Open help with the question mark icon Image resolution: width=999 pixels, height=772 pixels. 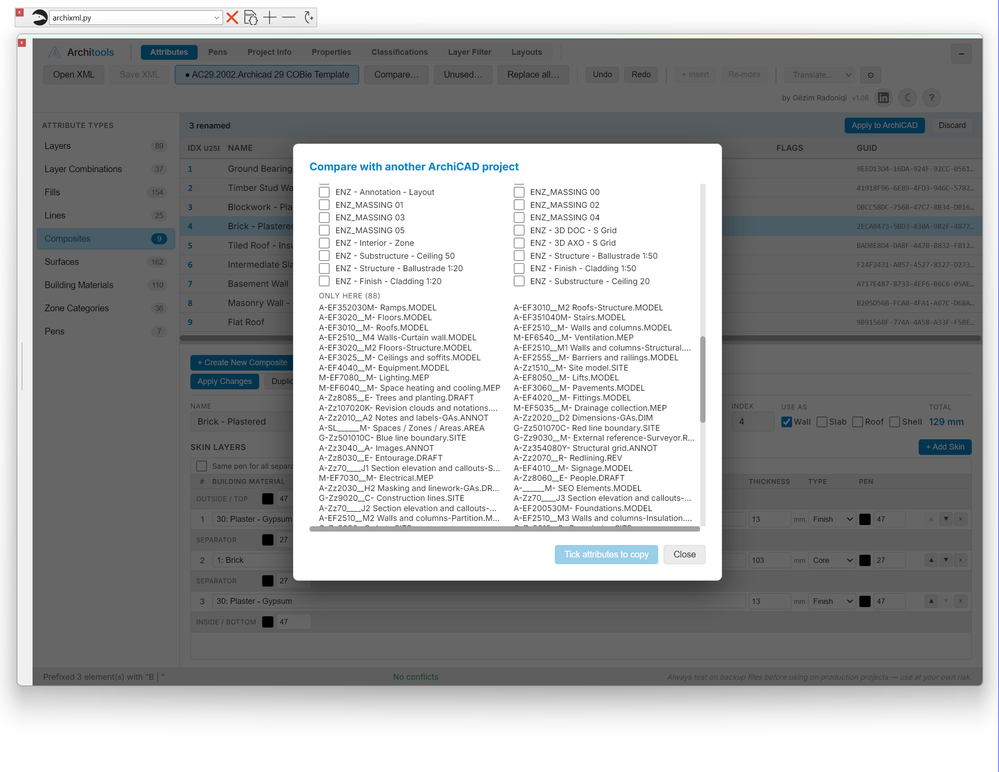click(x=931, y=97)
